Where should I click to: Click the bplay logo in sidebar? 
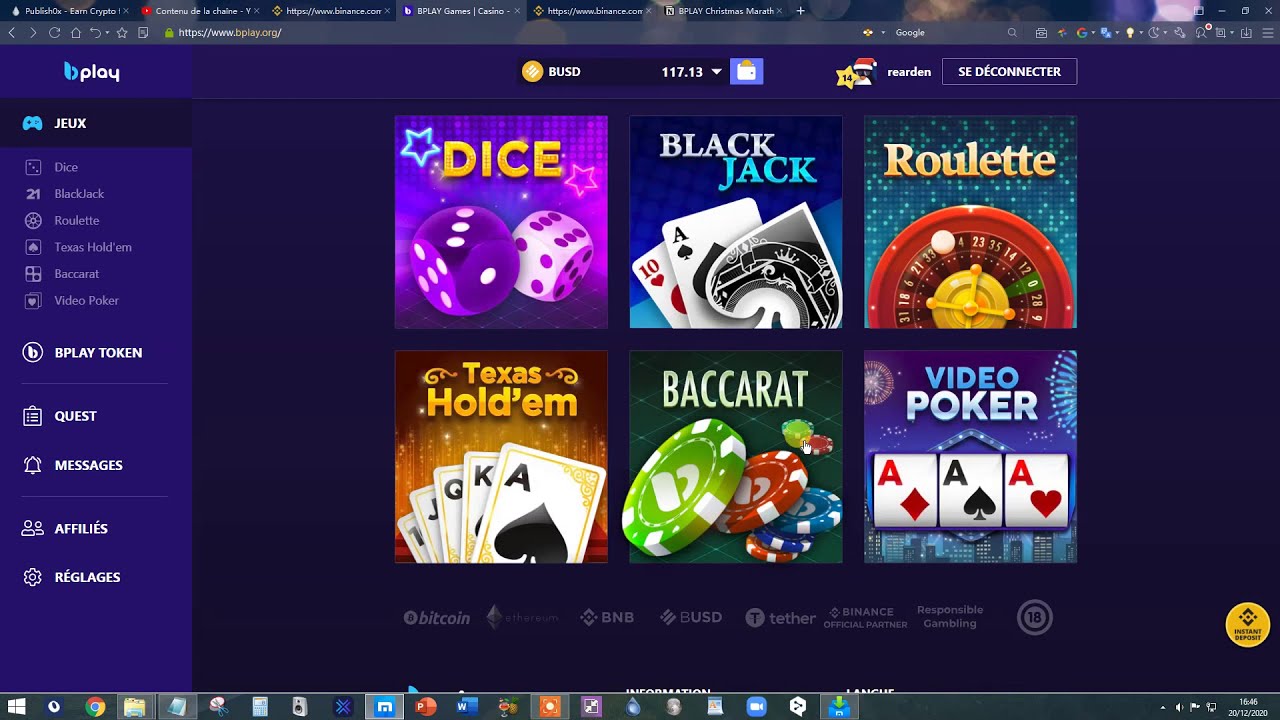coord(92,72)
